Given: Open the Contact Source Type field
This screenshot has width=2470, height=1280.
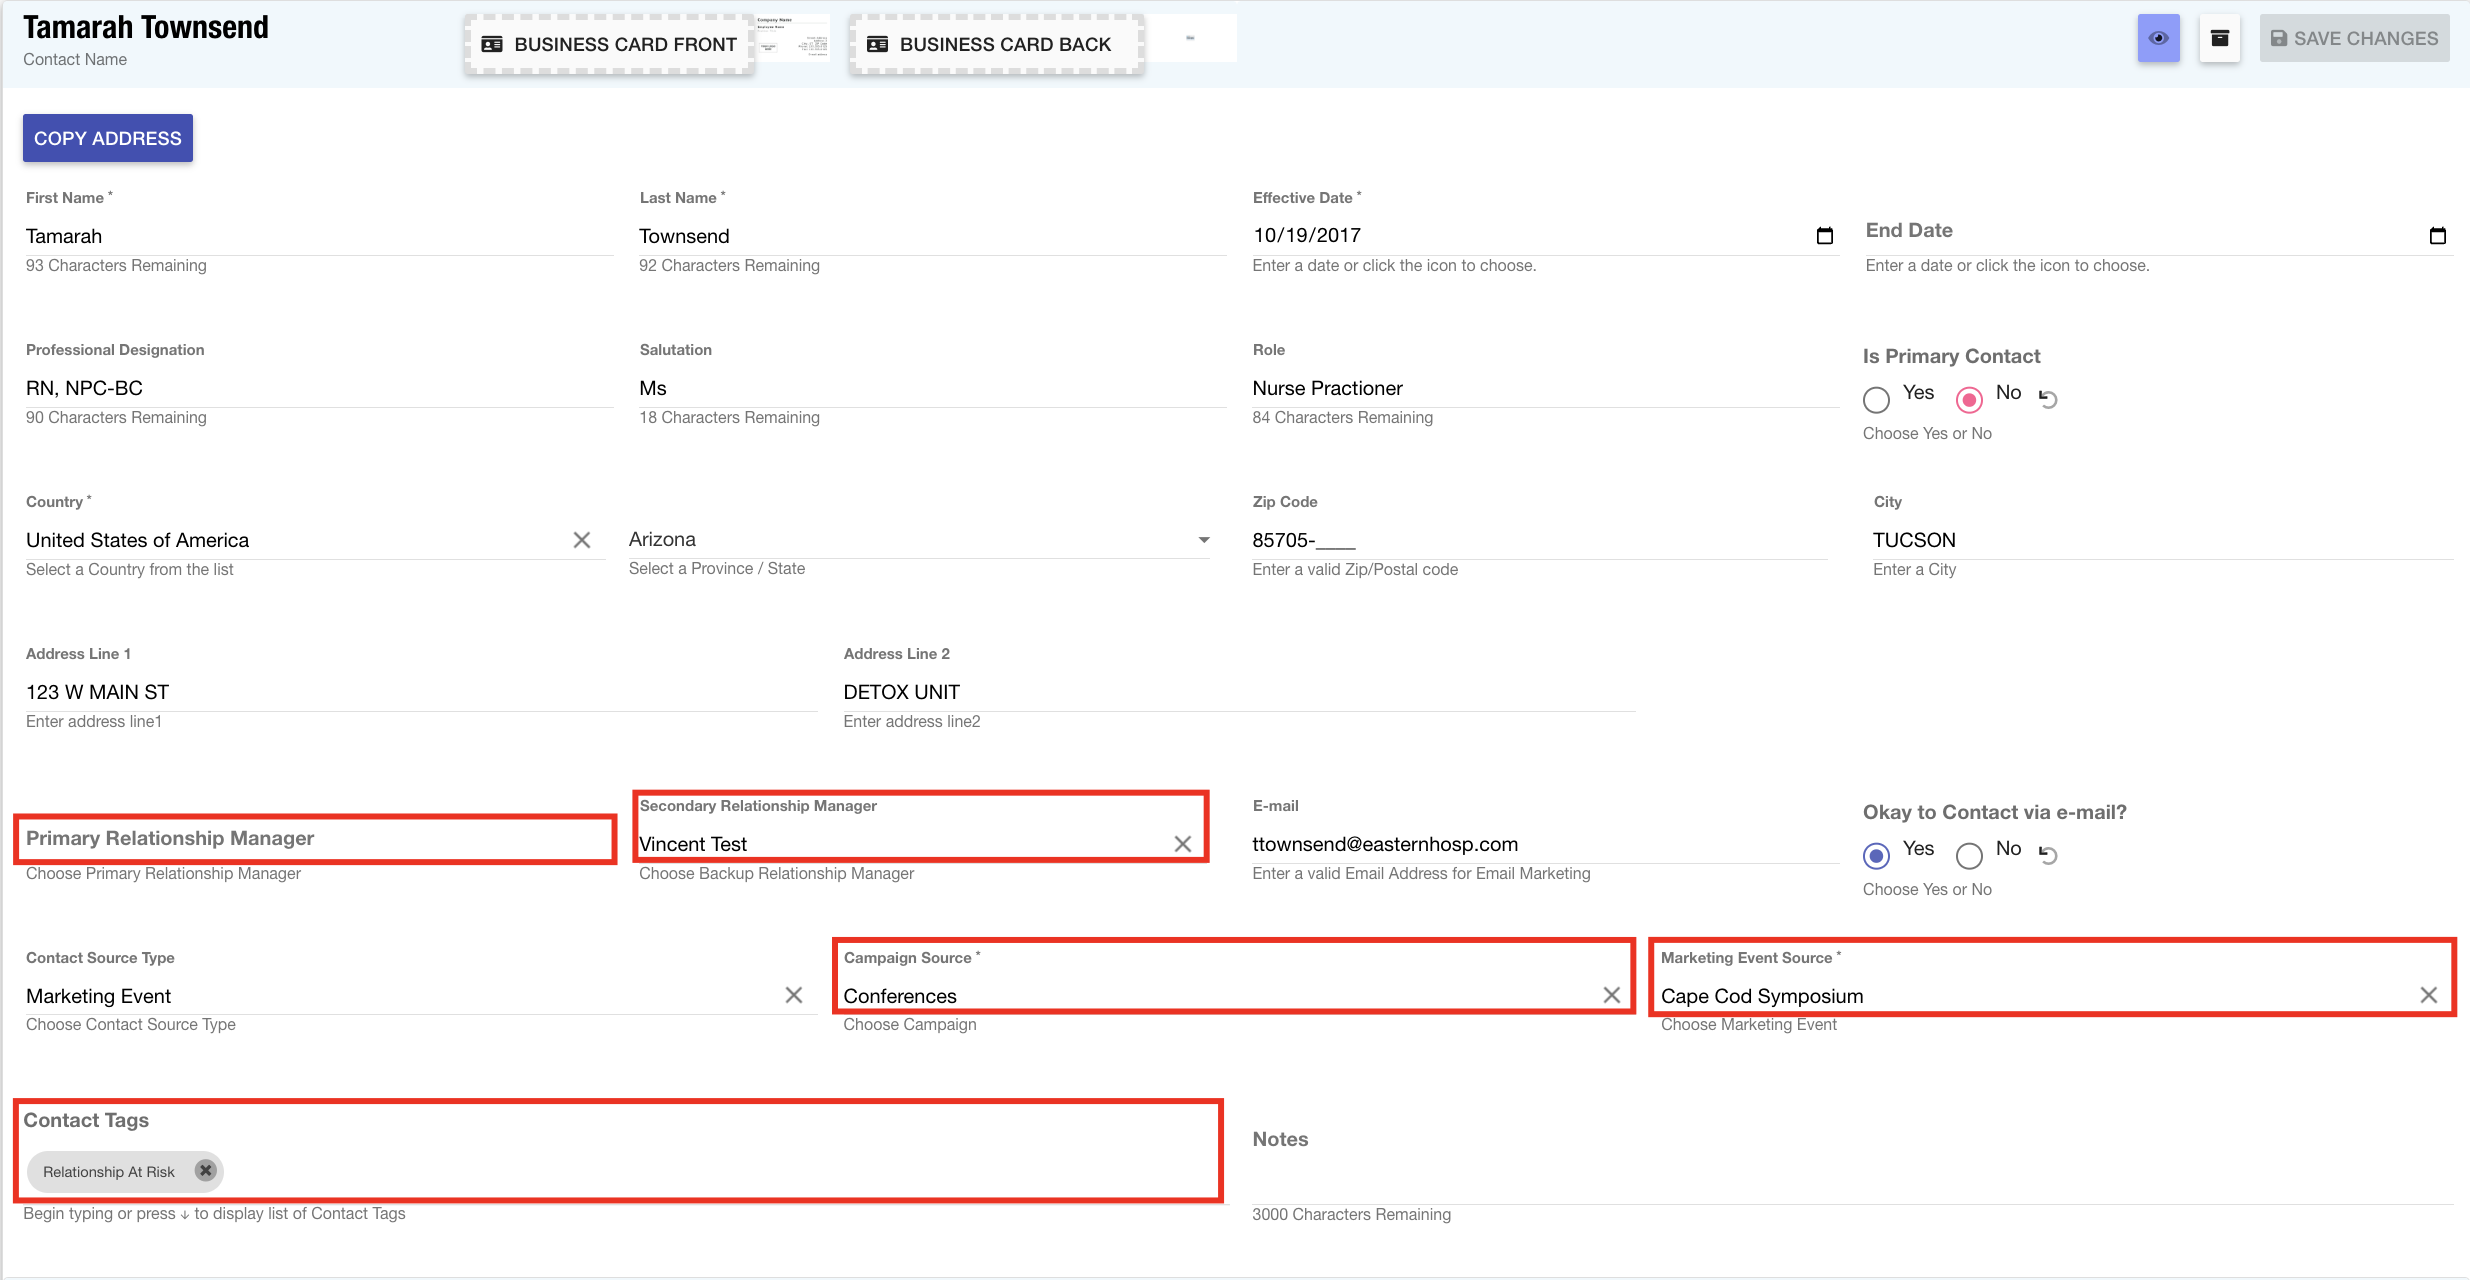Looking at the screenshot, I should click(400, 996).
